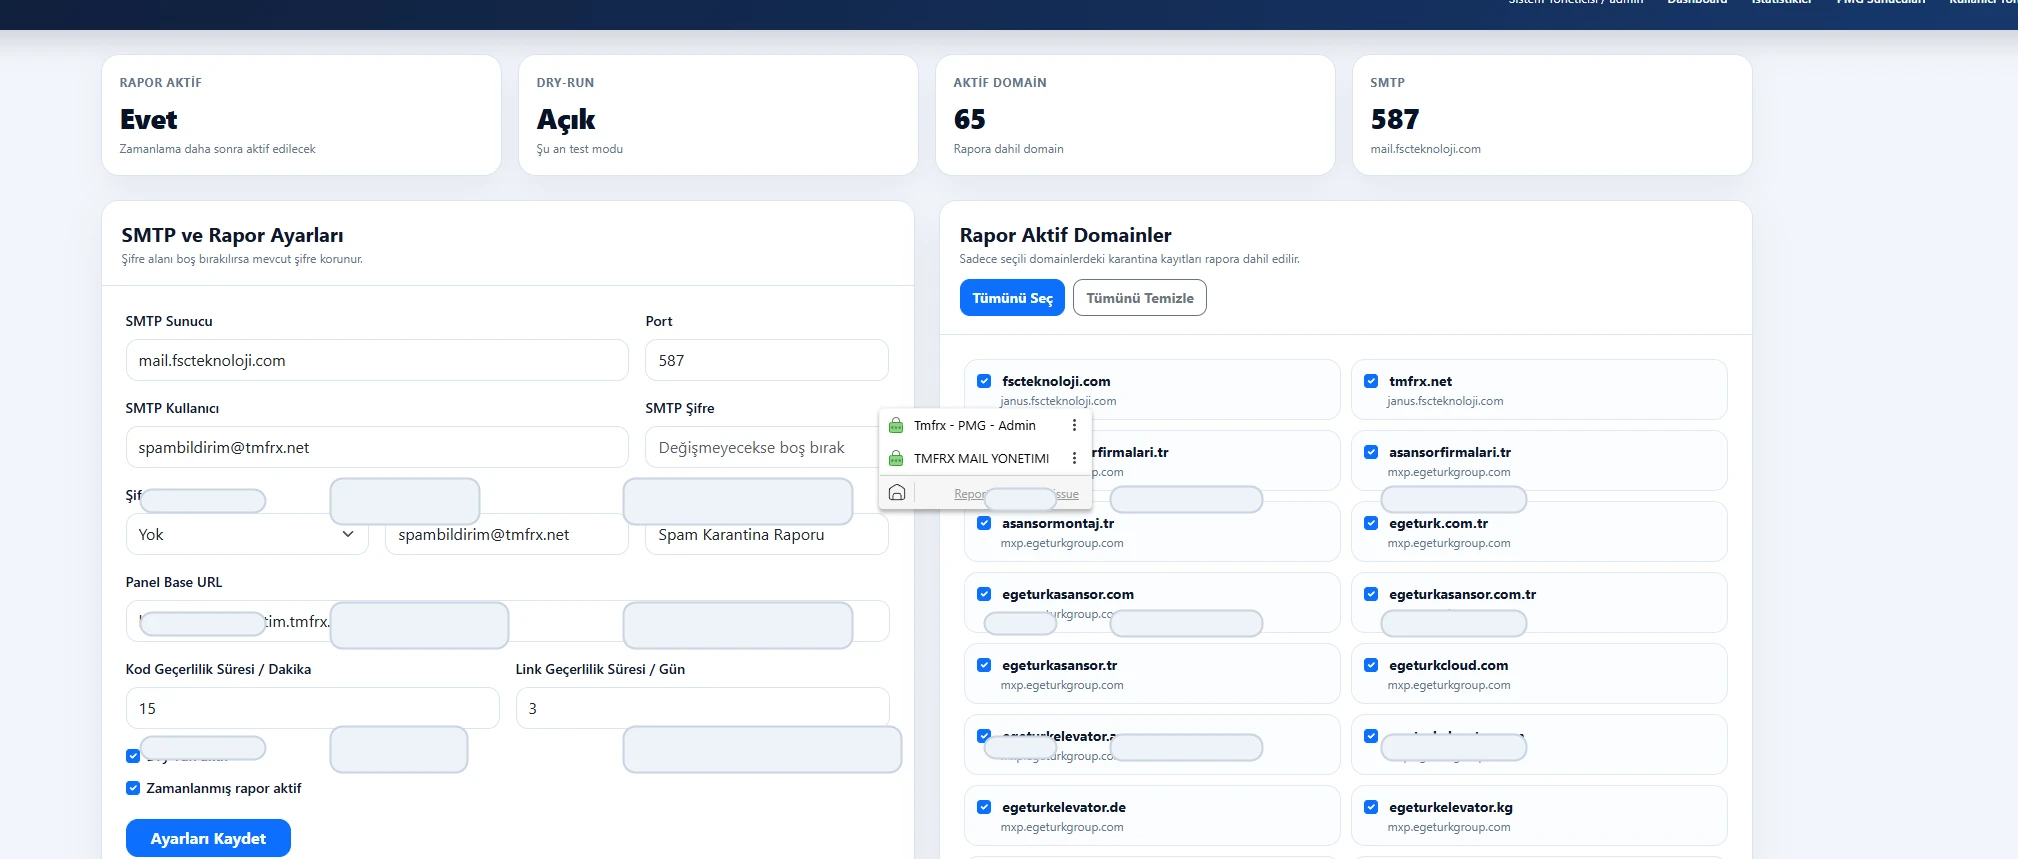Open the three-dot menu for TMFRX MAIL YONETIMI

click(x=1074, y=459)
